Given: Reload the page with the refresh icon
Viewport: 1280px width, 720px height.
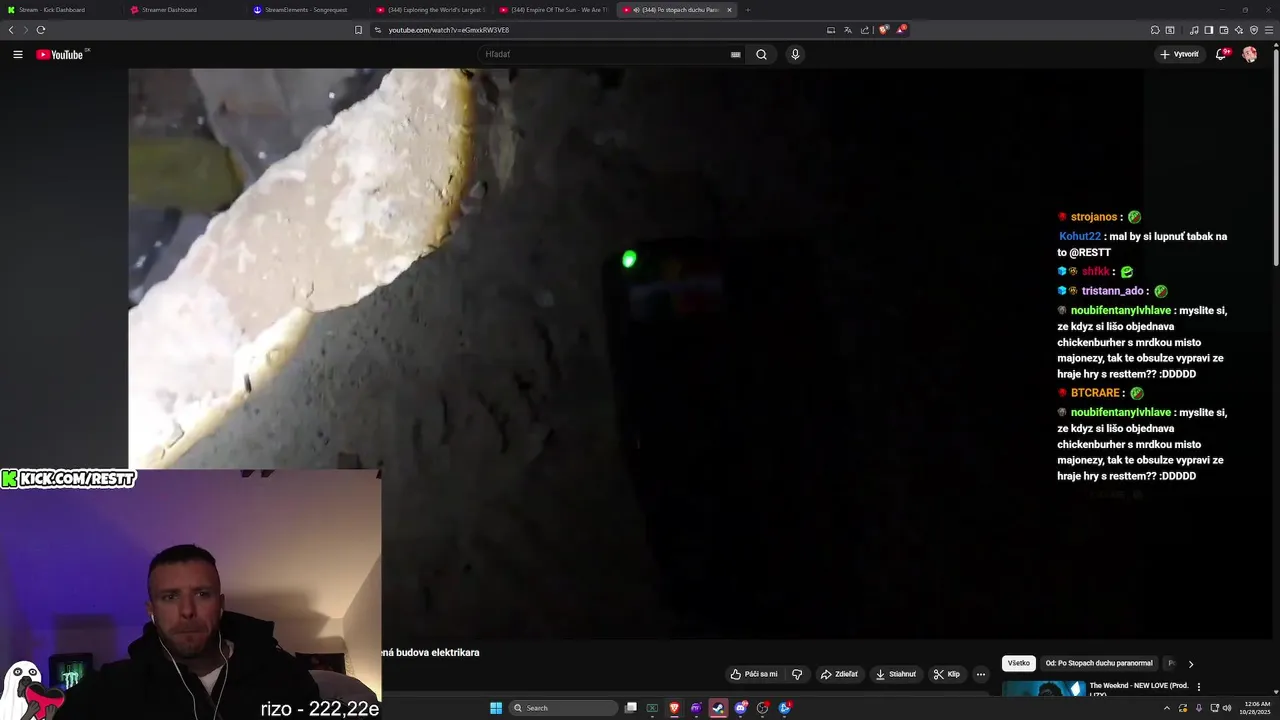Looking at the screenshot, I should coord(41,30).
